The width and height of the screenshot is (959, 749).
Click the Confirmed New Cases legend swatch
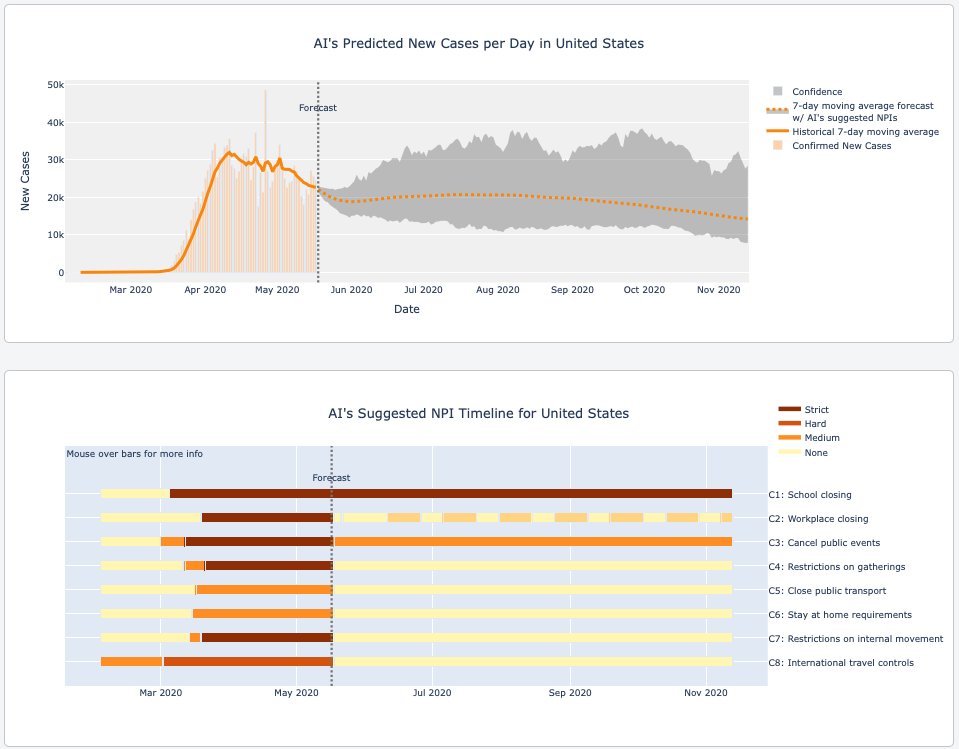(777, 145)
